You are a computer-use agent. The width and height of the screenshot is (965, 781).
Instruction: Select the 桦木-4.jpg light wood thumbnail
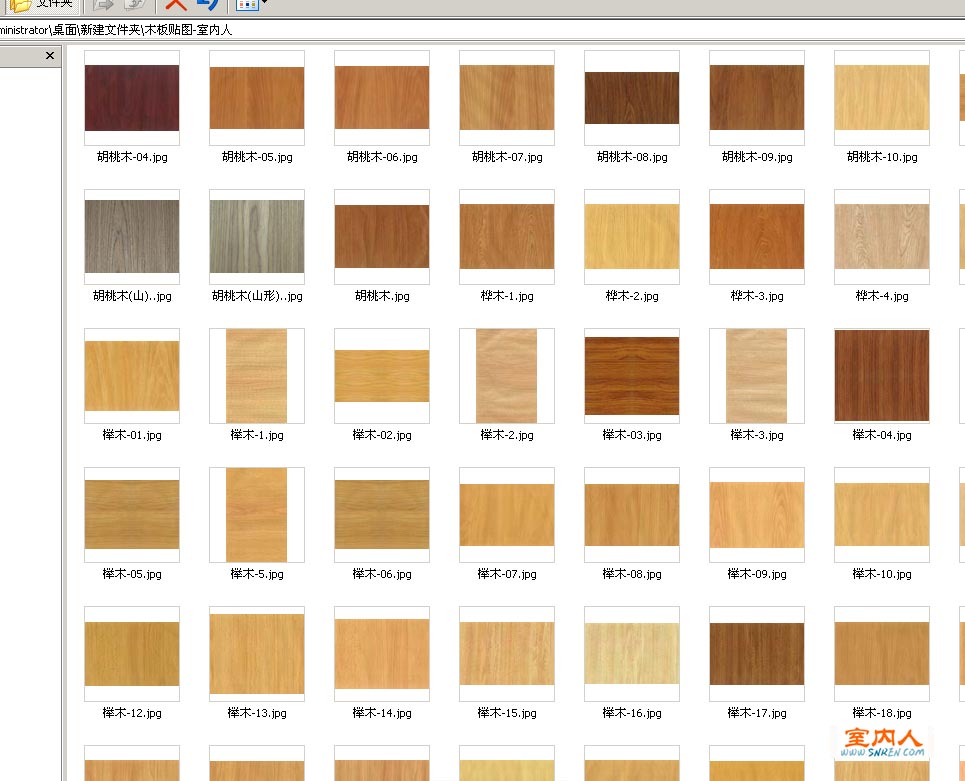tap(882, 237)
